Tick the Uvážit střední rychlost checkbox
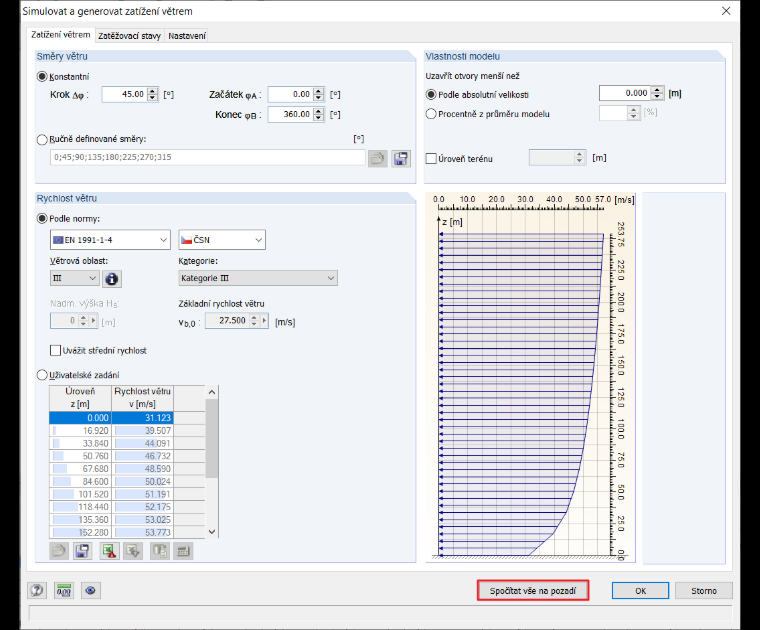760x630 pixels. (55, 350)
